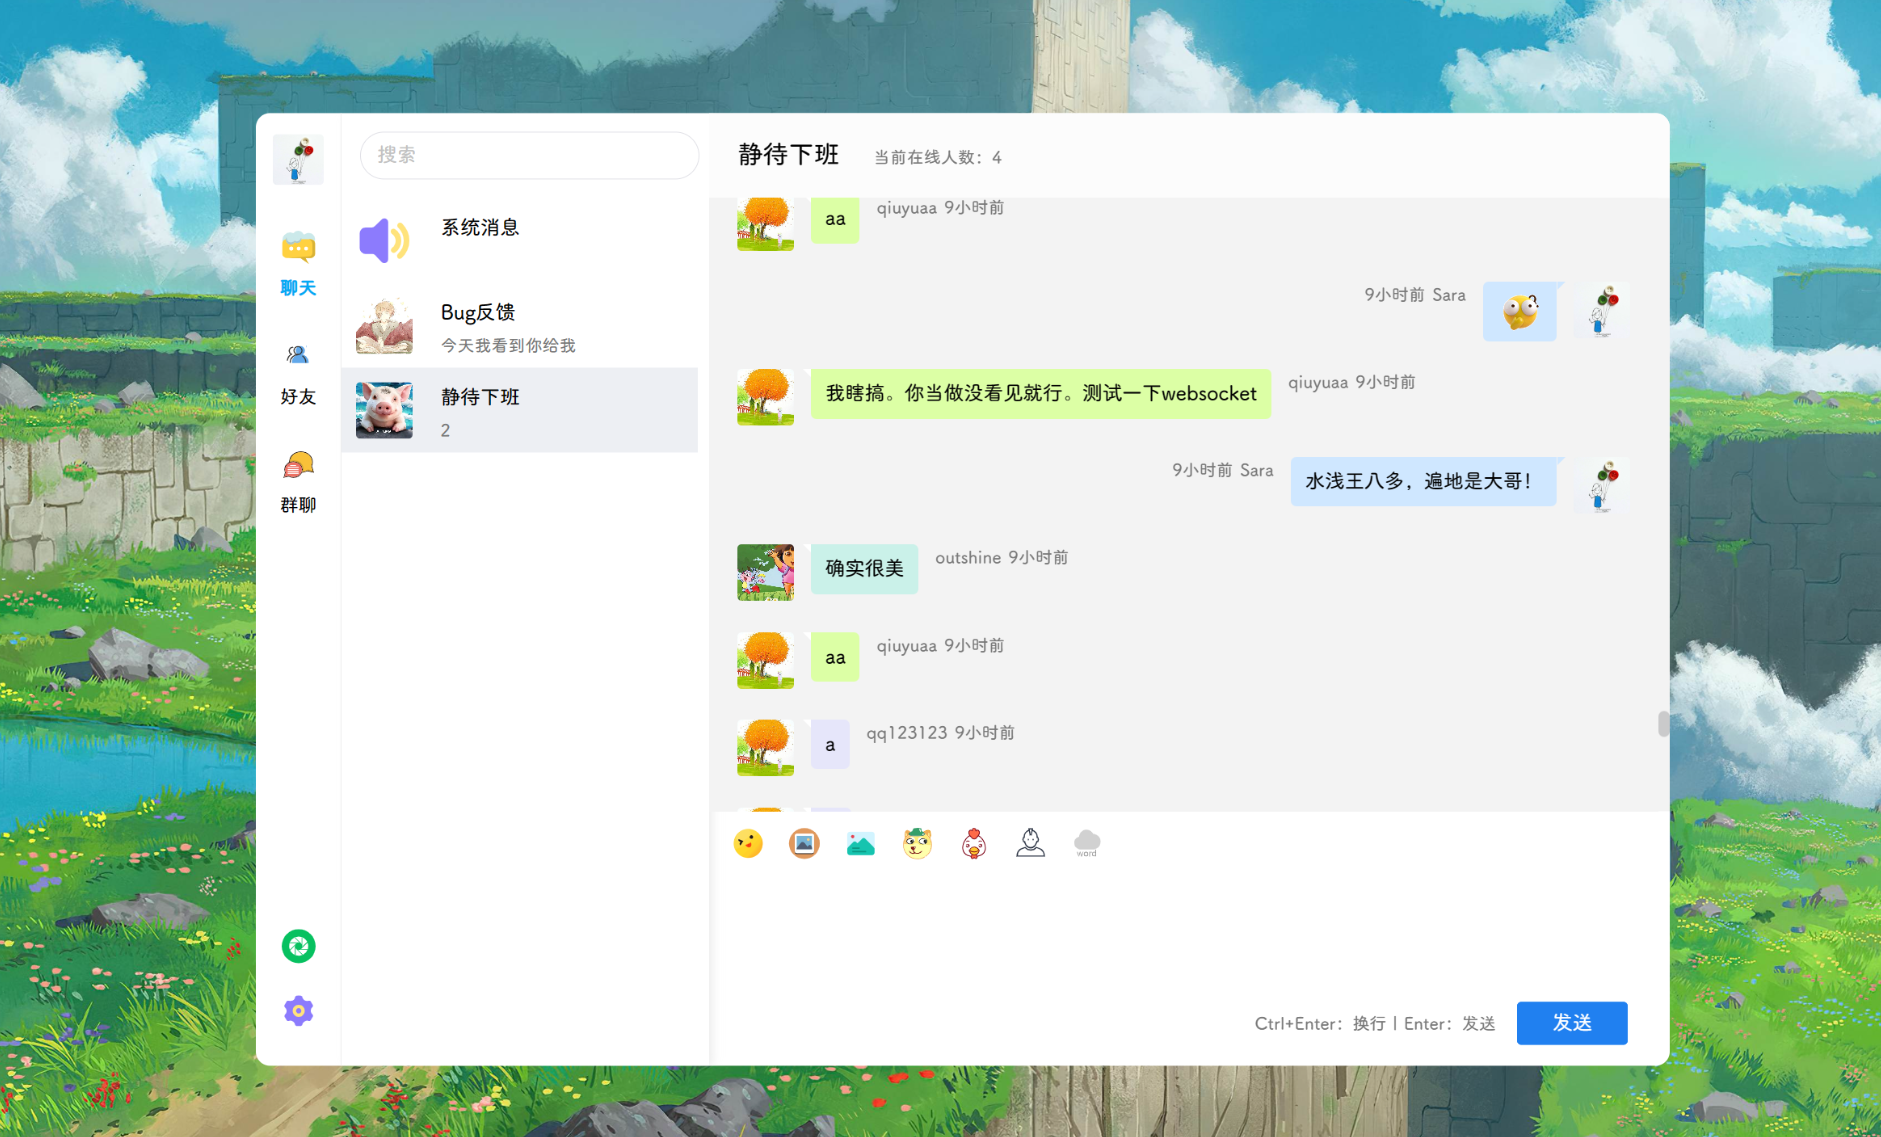Screen dimensions: 1881x1137
Task: Click my profile avatar in sidebar
Action: pyautogui.click(x=298, y=160)
